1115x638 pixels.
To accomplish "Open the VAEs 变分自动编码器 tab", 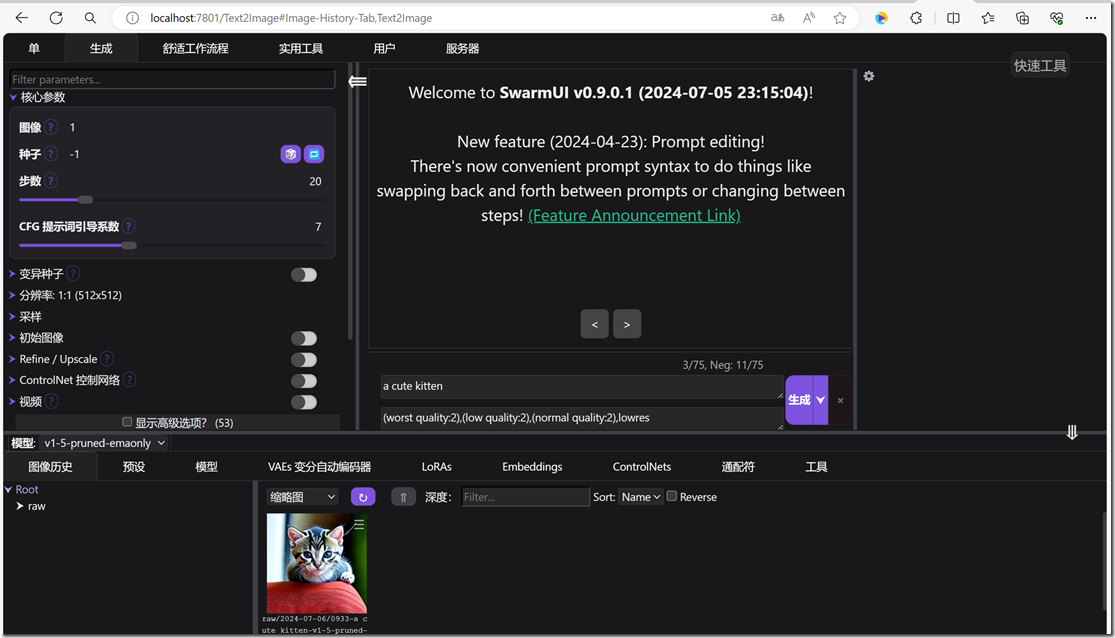I will coord(319,467).
